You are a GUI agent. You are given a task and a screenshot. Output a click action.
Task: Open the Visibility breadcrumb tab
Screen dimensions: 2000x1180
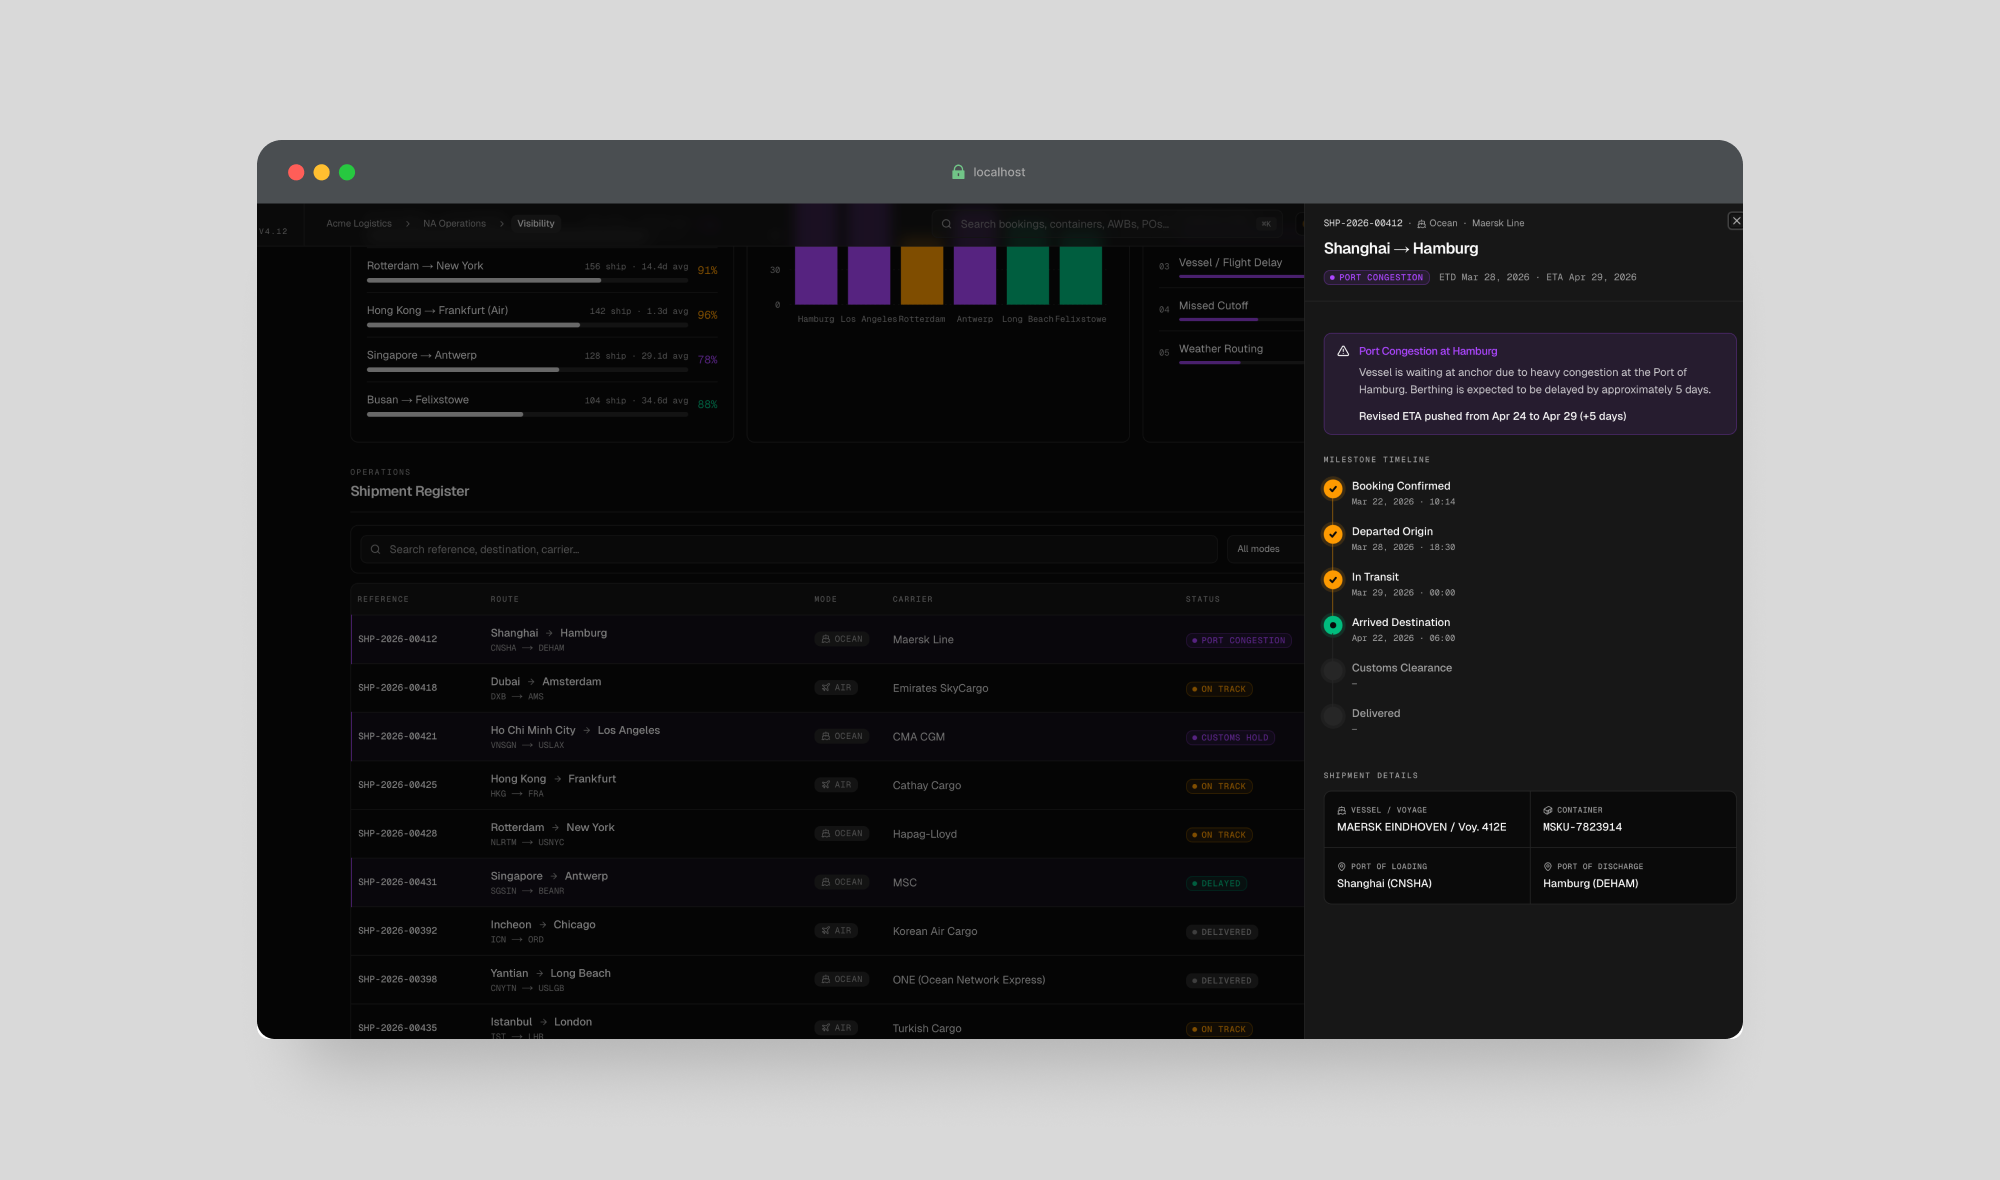pos(536,223)
